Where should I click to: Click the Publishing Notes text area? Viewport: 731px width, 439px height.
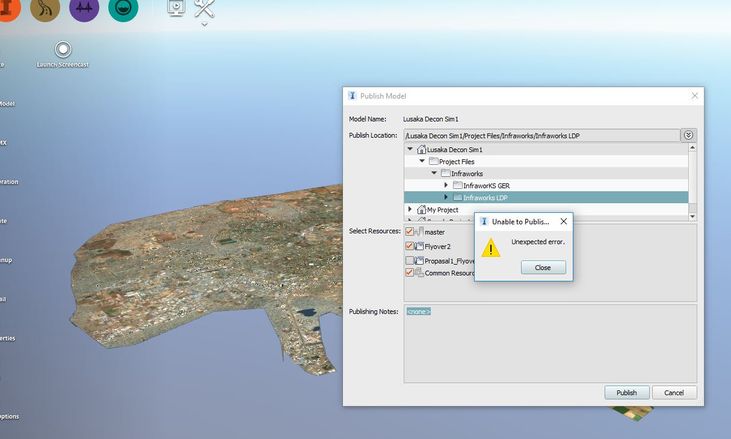point(550,343)
